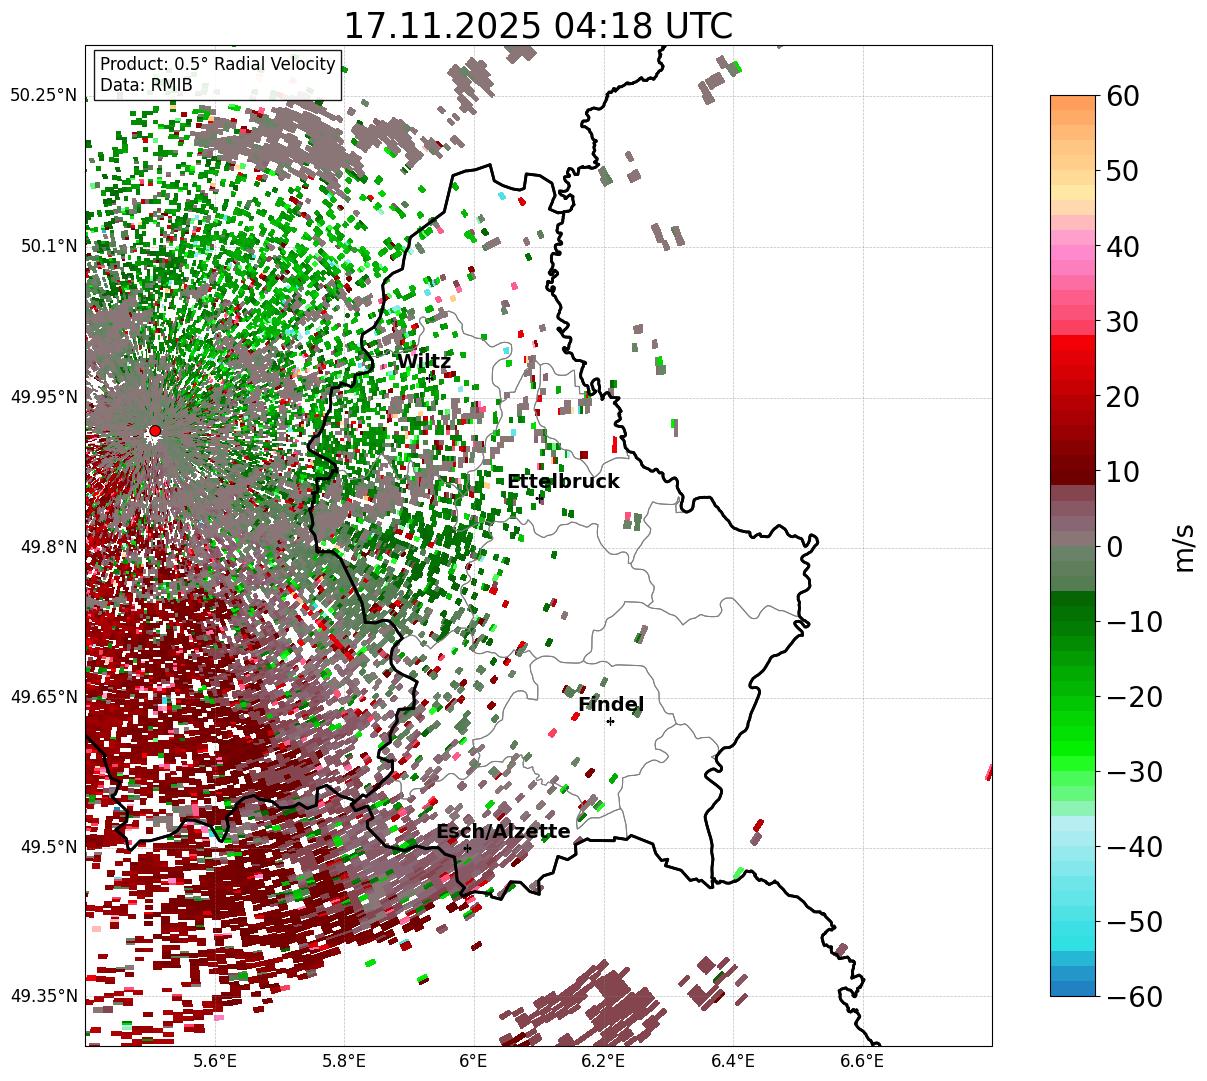Click the colorbar value 0

point(1114,547)
